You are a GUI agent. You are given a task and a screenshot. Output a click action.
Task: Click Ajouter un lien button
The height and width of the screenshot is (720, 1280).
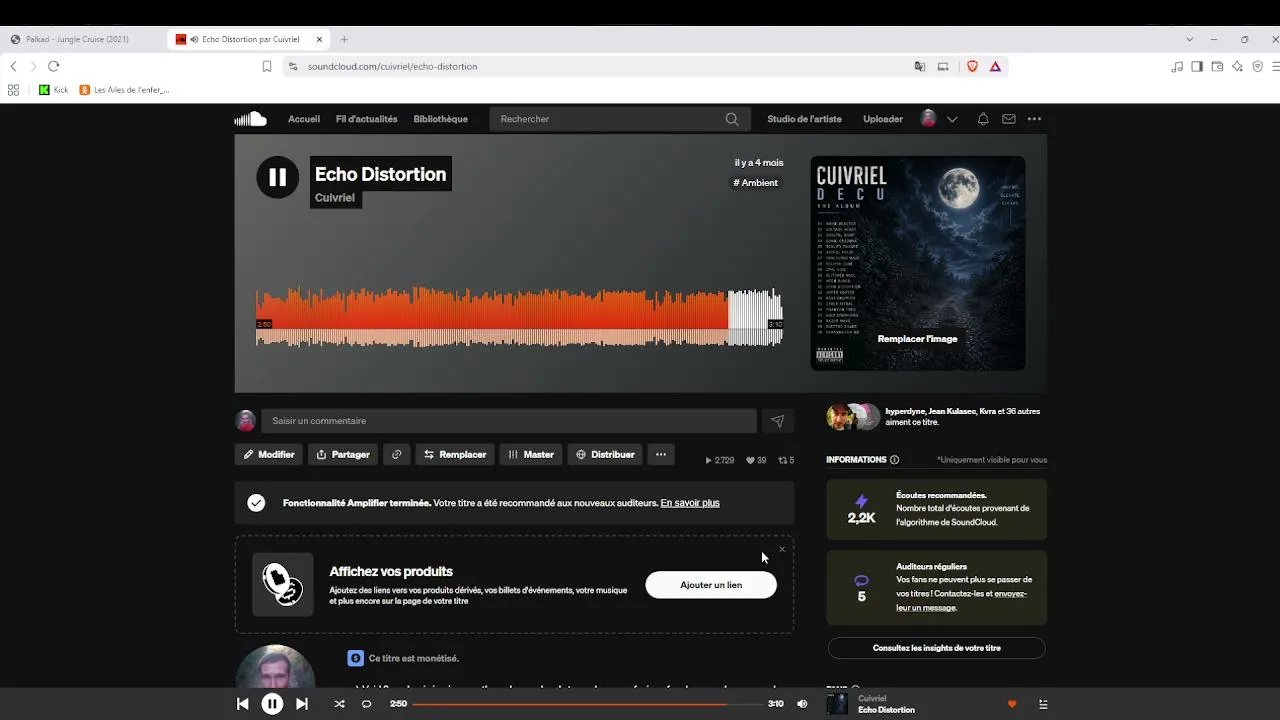point(711,585)
